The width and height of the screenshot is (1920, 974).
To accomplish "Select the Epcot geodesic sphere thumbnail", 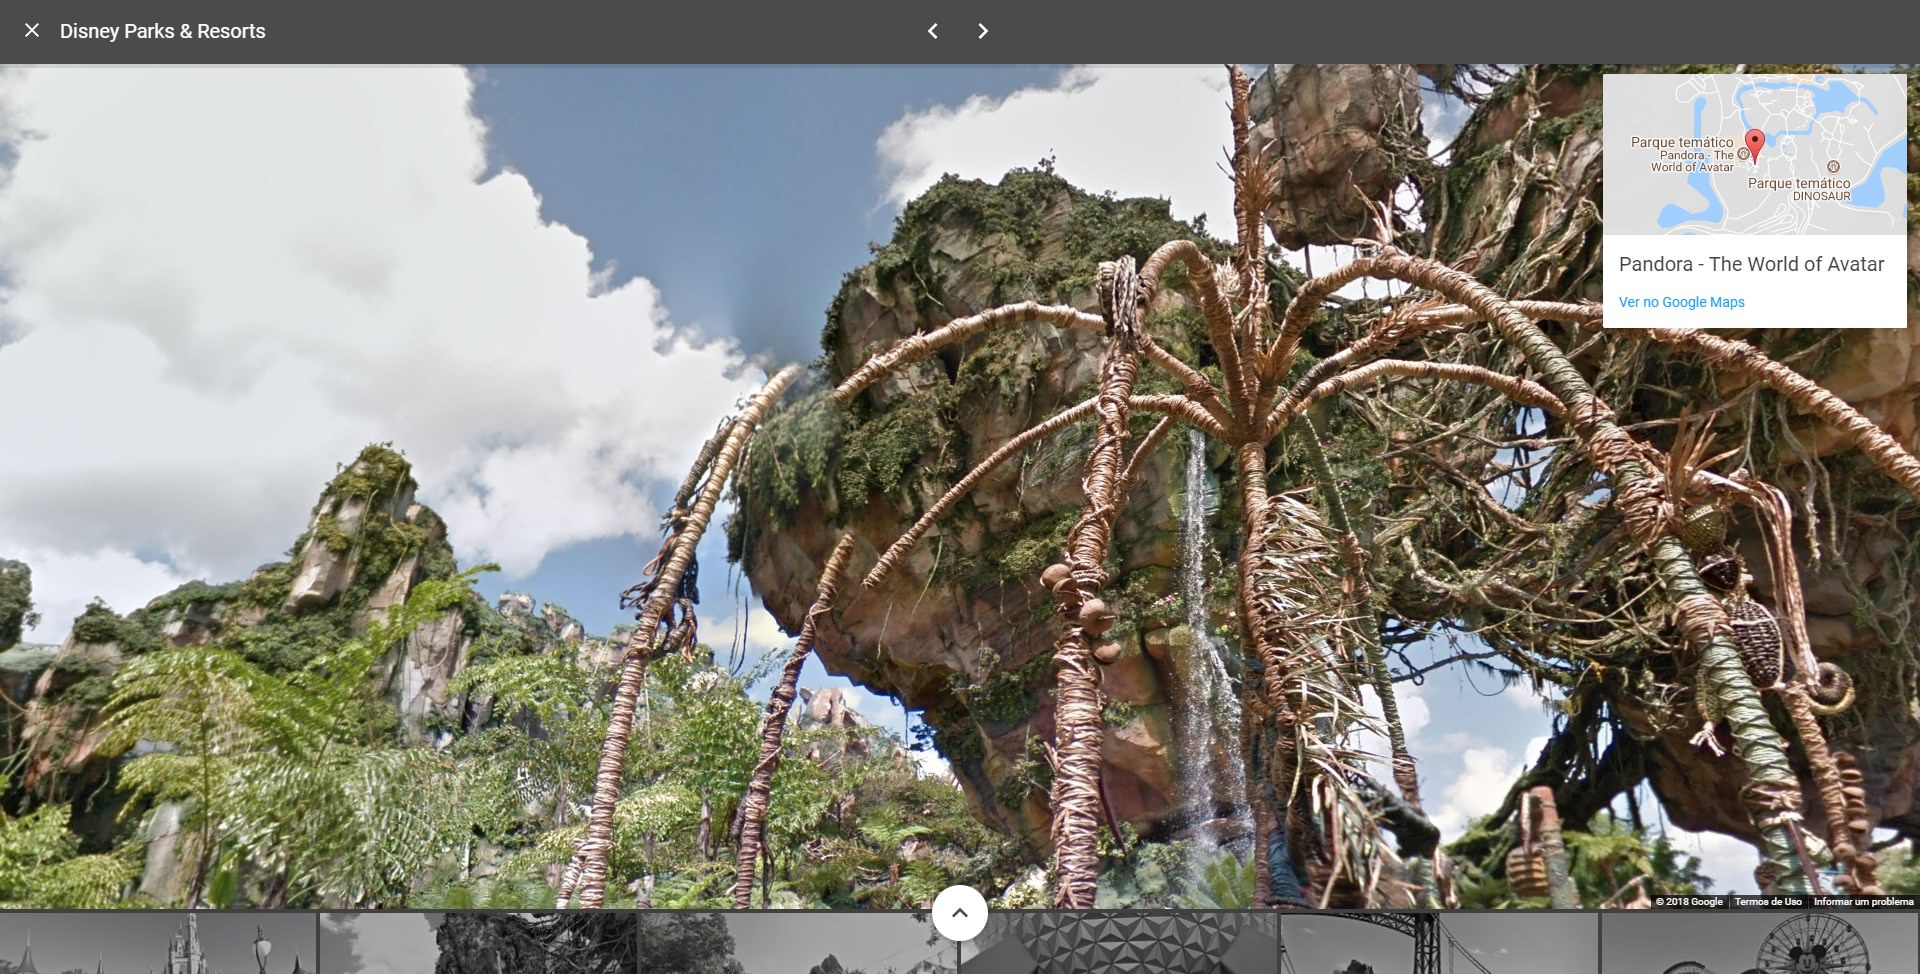I will pos(1118,943).
